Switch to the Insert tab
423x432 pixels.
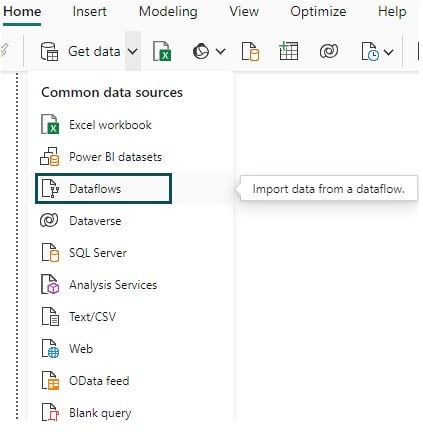[89, 12]
